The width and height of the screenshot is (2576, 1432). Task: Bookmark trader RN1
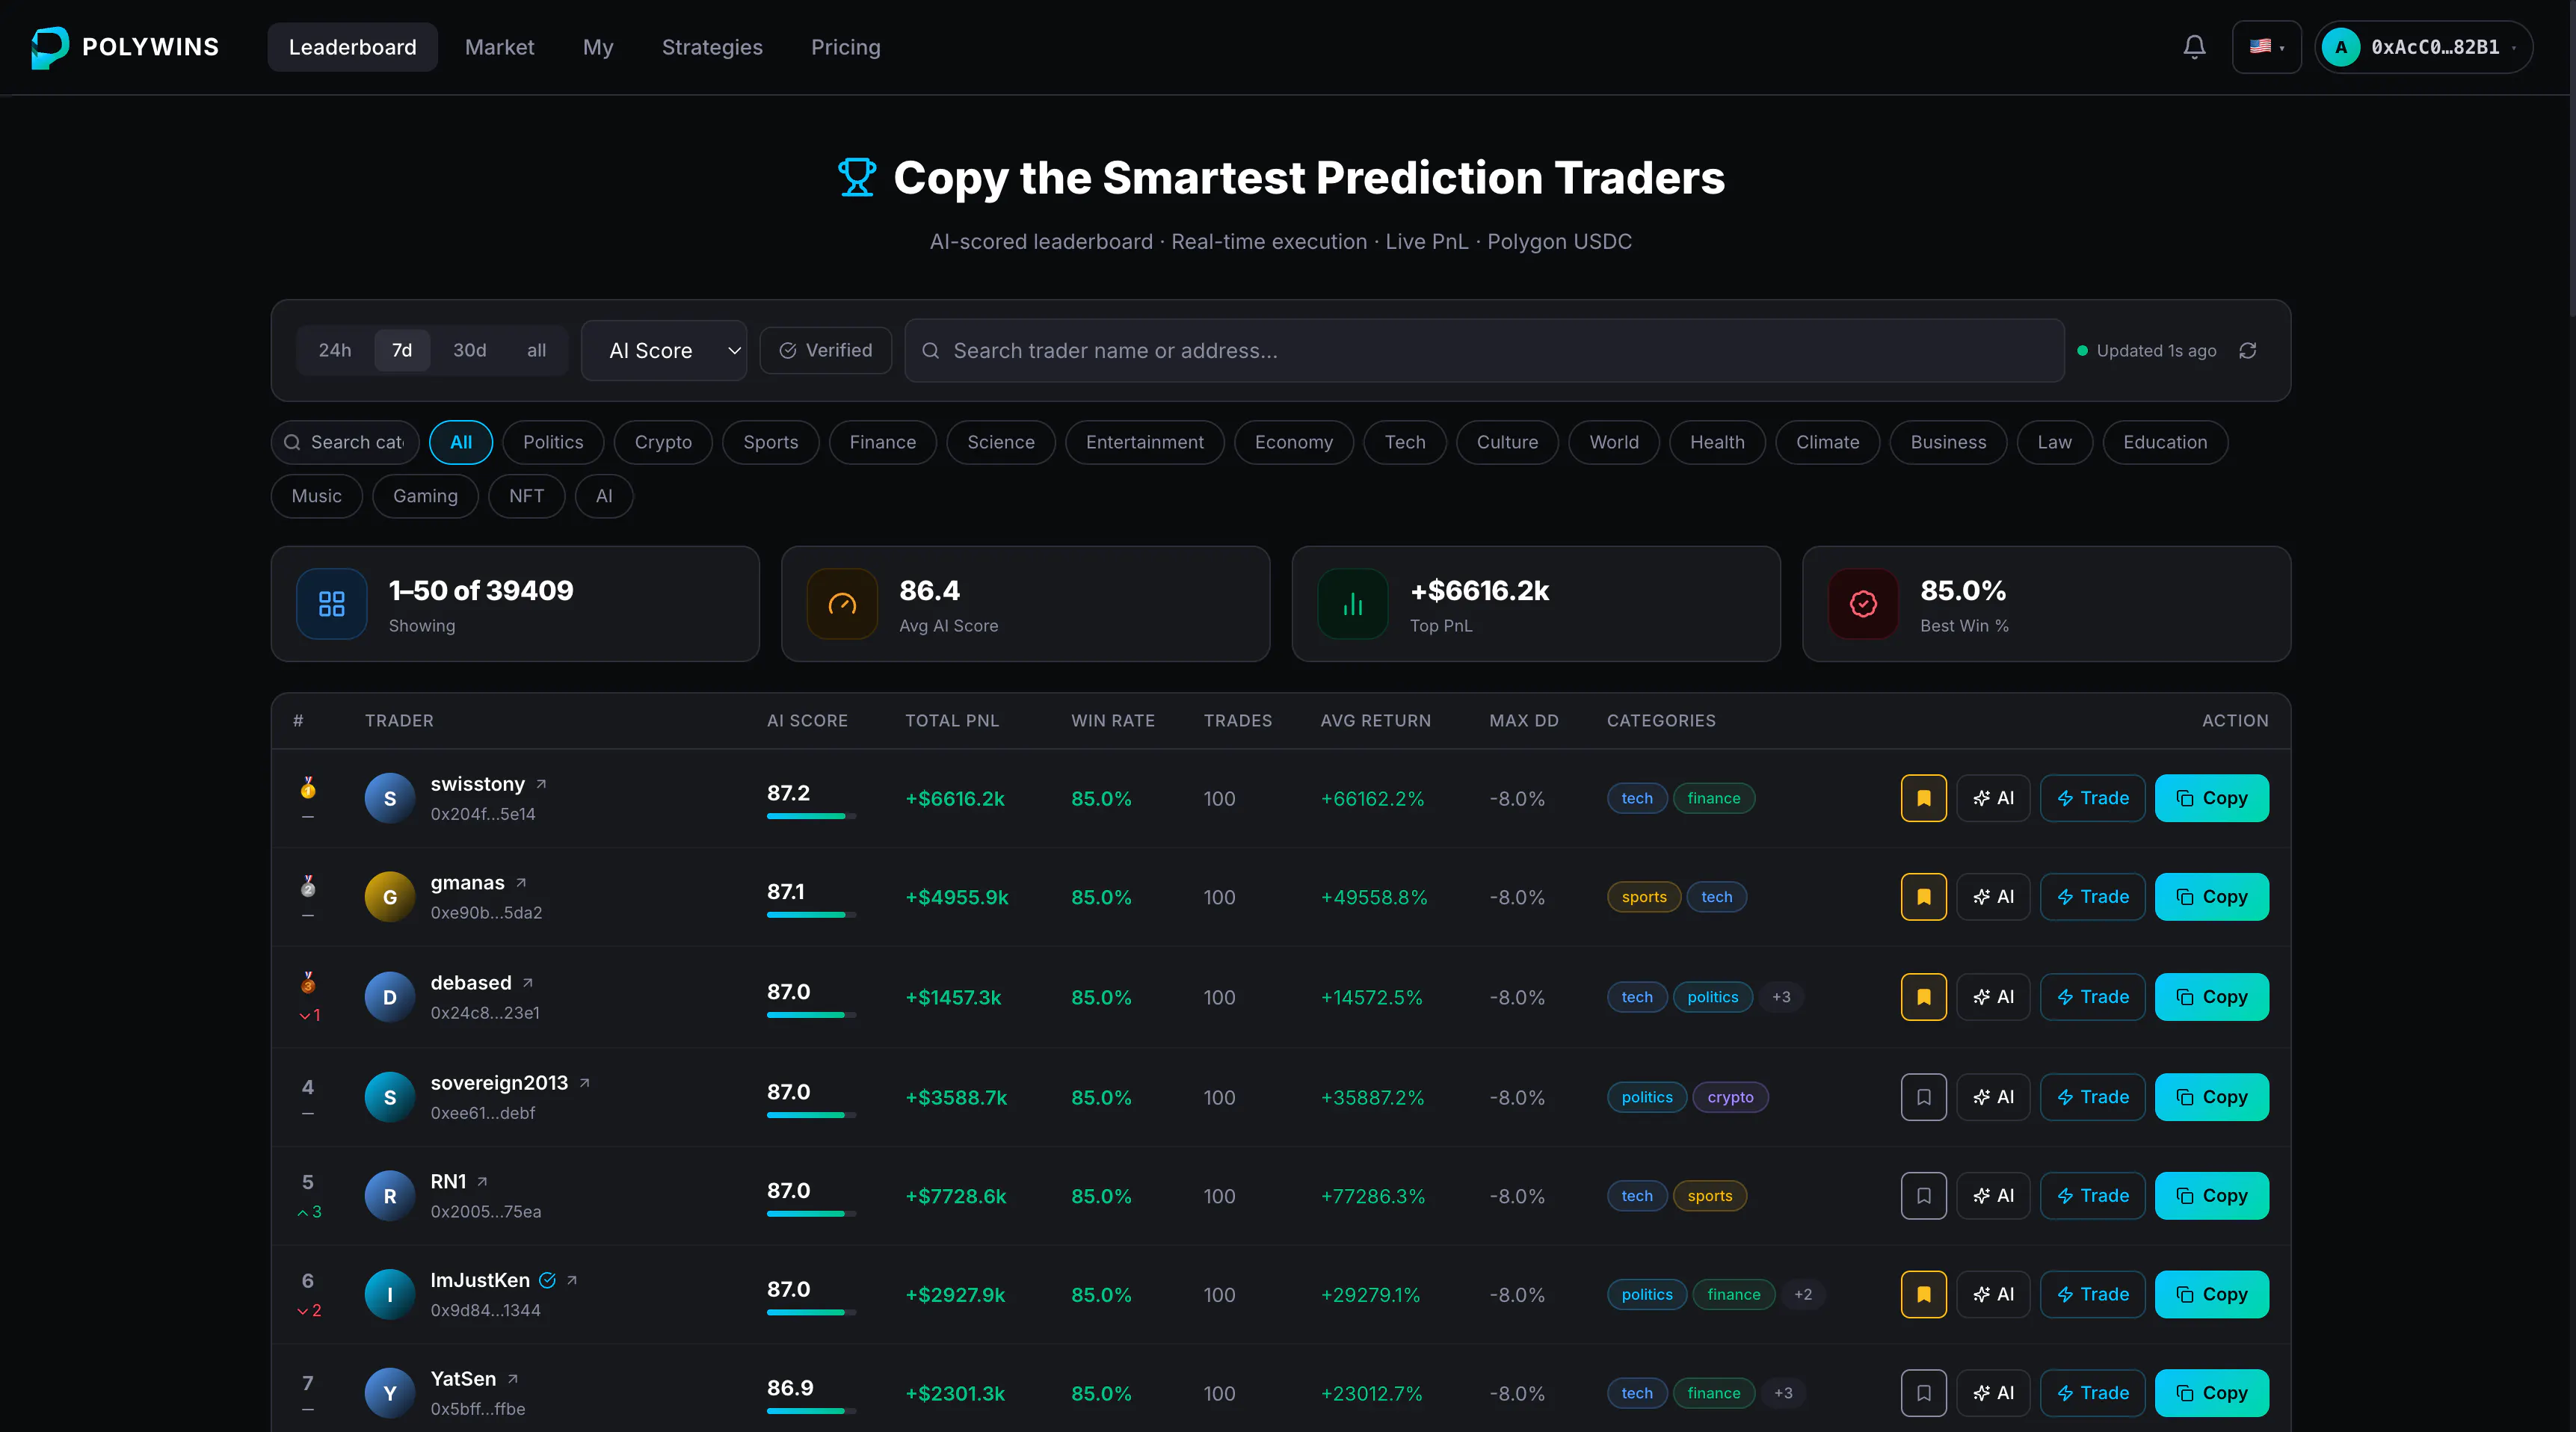coord(1924,1196)
